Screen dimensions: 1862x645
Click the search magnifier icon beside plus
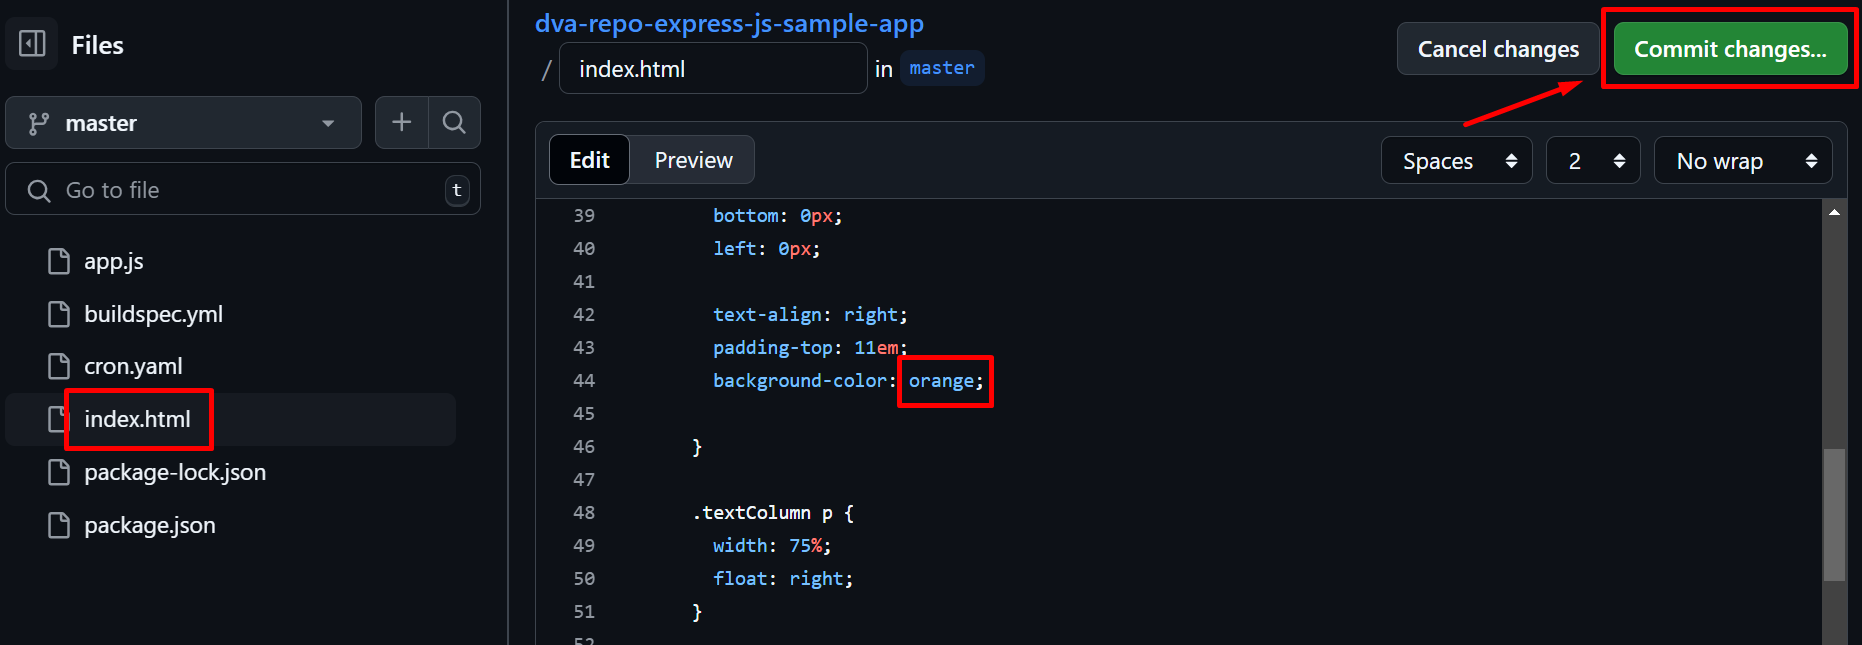click(x=454, y=122)
